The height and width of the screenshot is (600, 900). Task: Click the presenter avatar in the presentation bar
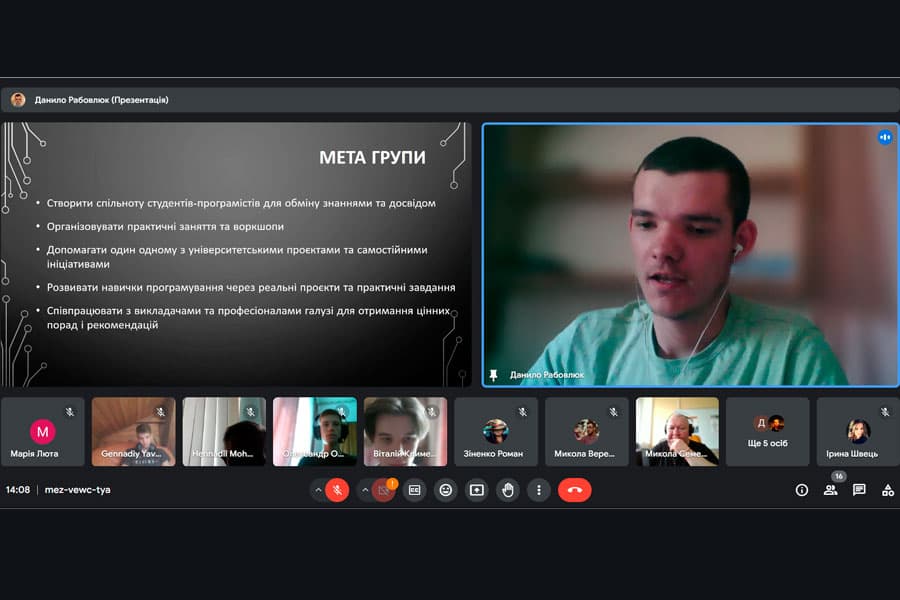[18, 100]
